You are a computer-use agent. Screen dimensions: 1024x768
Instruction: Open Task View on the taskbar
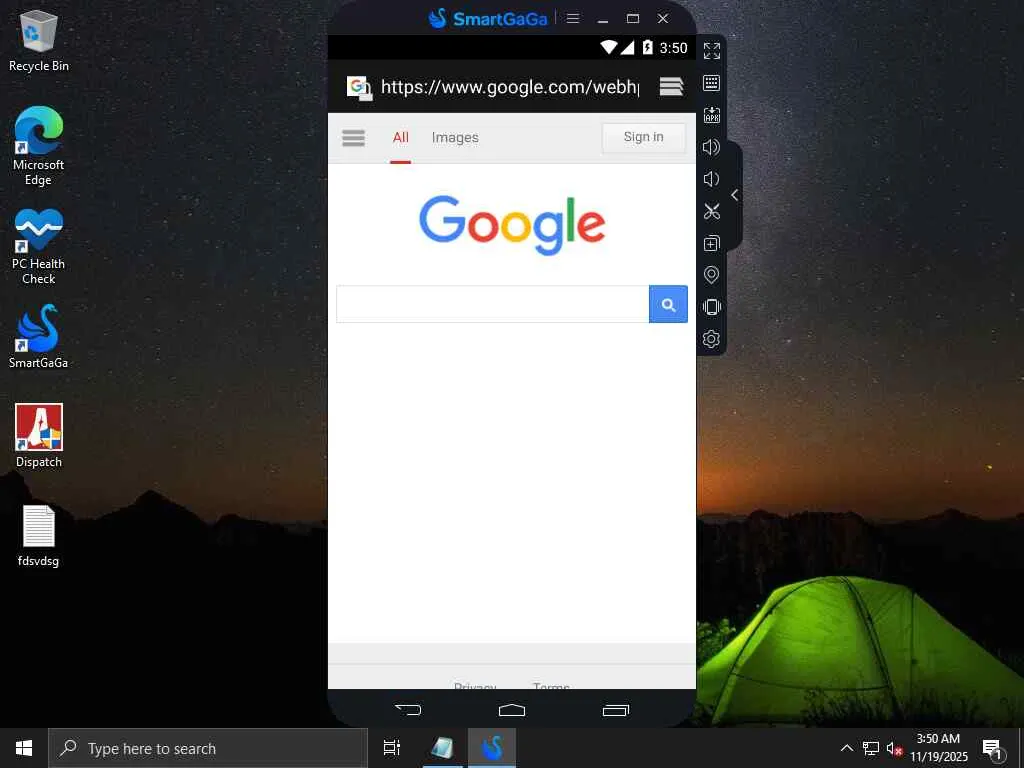tap(392, 748)
